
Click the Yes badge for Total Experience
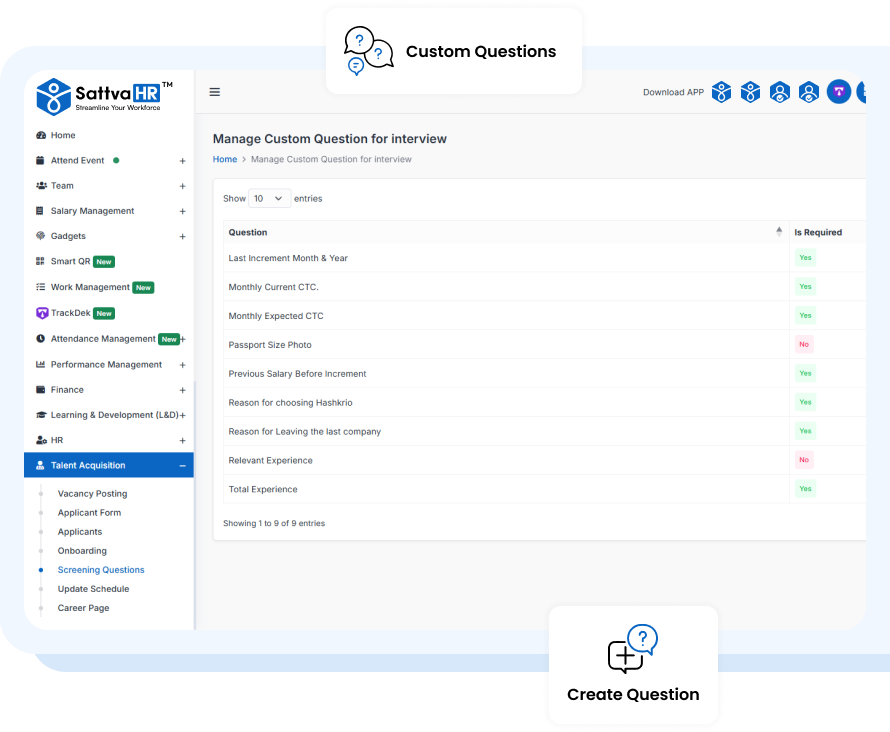pyautogui.click(x=805, y=488)
